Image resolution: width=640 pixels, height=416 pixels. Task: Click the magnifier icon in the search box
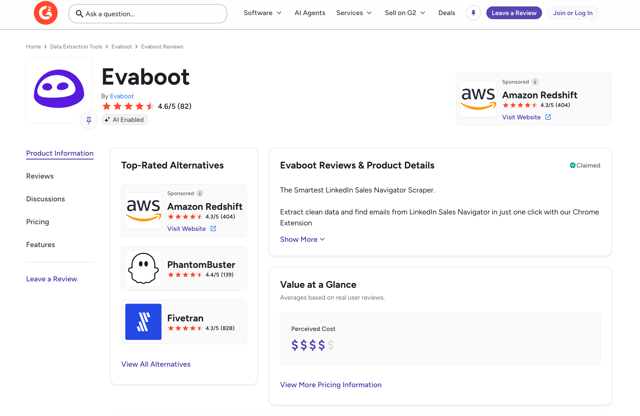[79, 13]
